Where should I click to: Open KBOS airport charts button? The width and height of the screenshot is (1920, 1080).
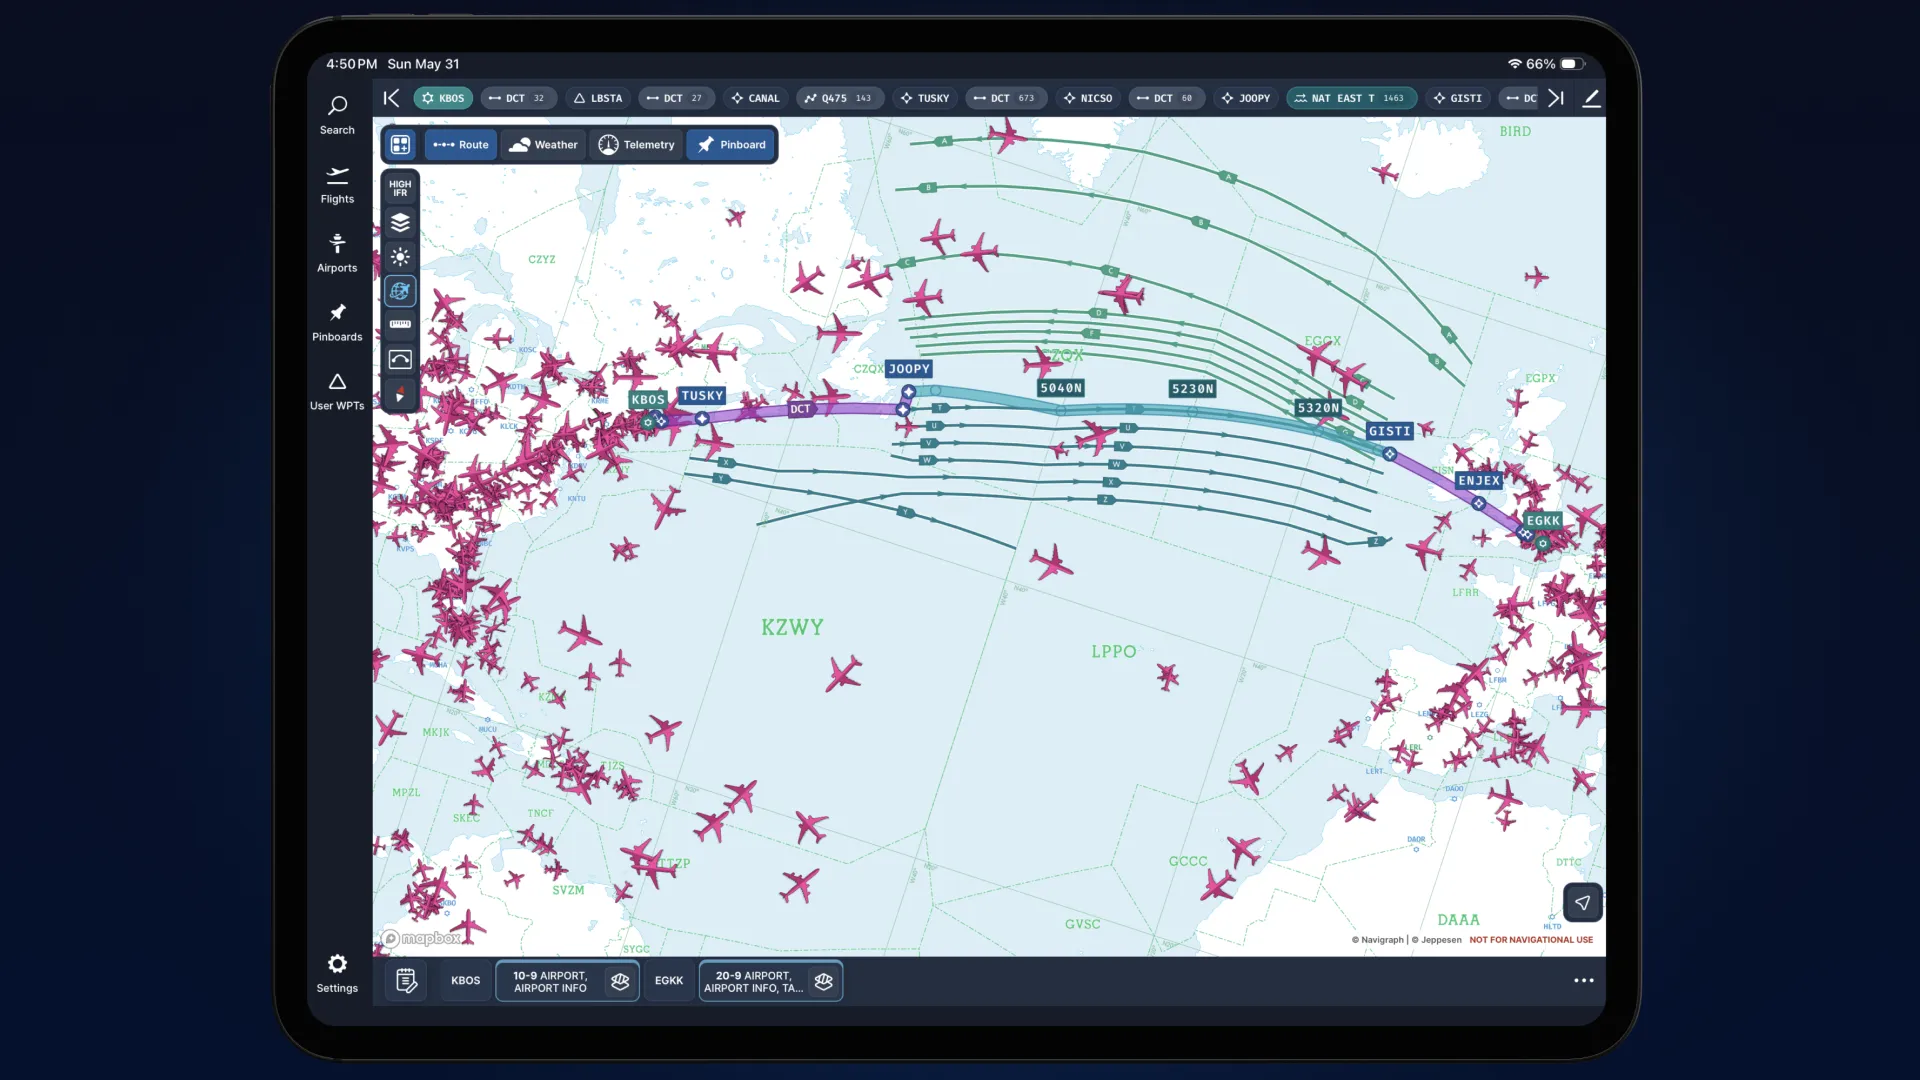[465, 981]
